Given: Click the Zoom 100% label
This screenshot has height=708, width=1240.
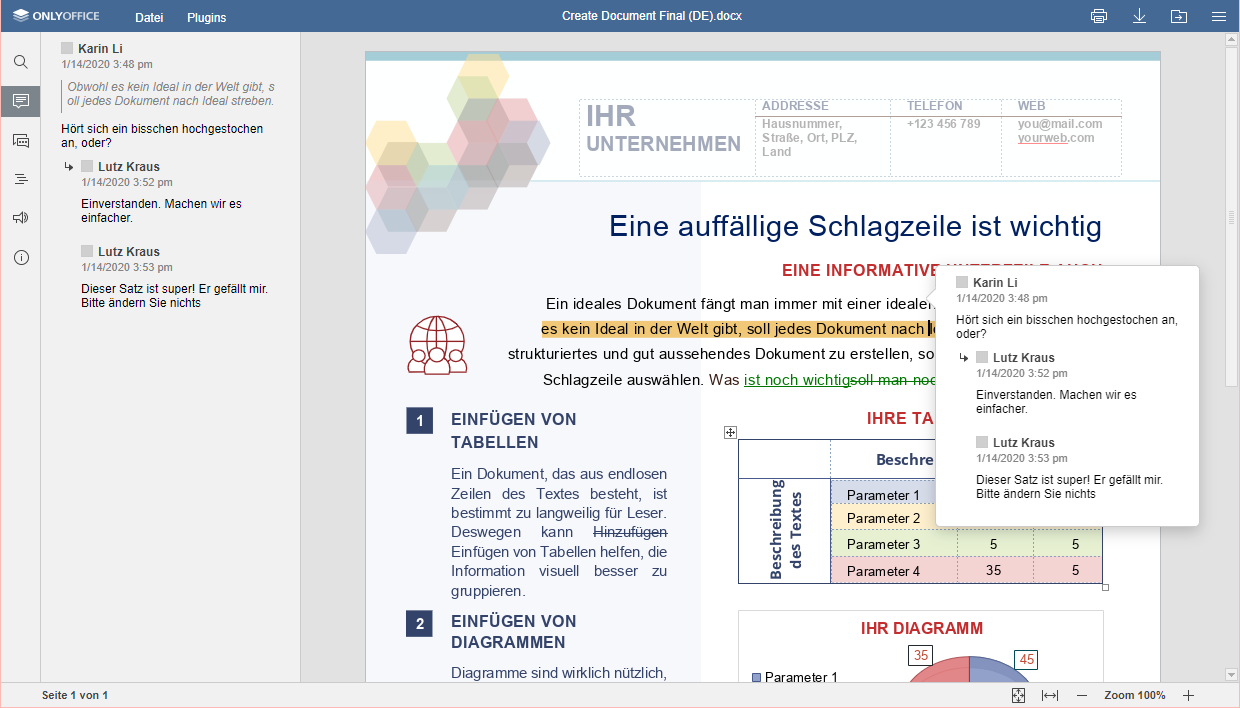Looking at the screenshot, I should tap(1135, 695).
